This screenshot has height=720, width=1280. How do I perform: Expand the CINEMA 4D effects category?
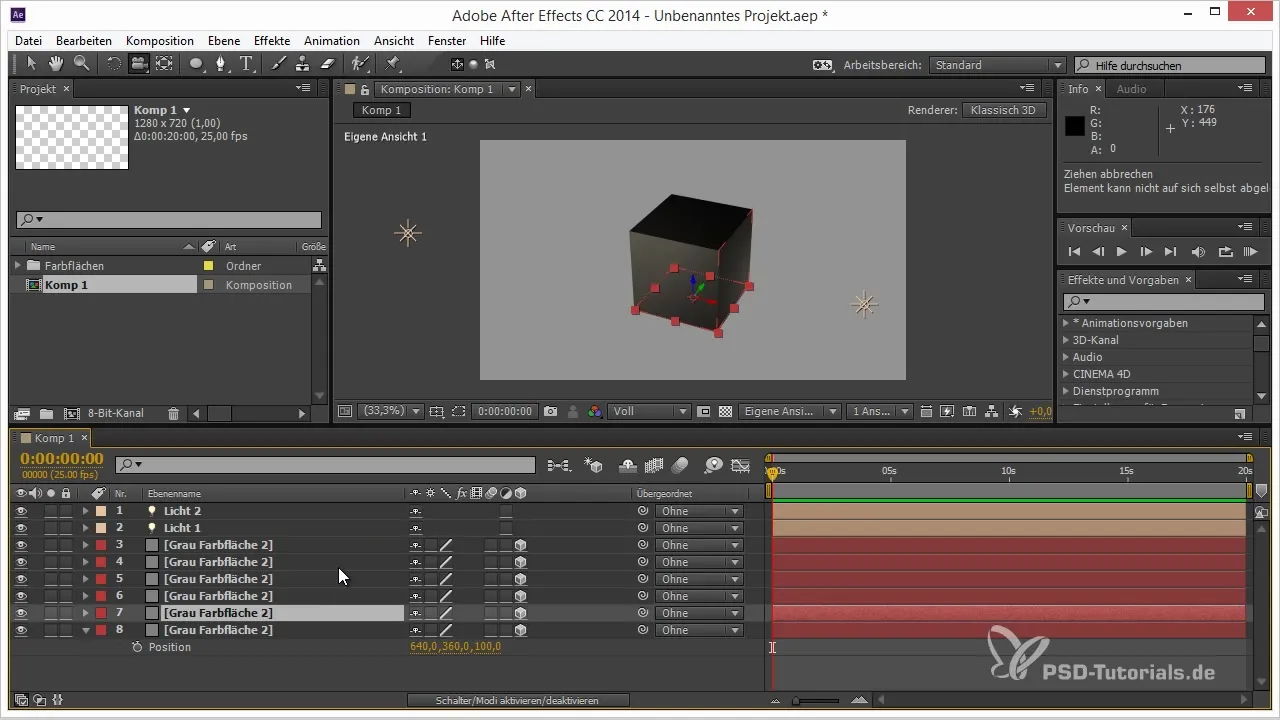click(x=1065, y=374)
